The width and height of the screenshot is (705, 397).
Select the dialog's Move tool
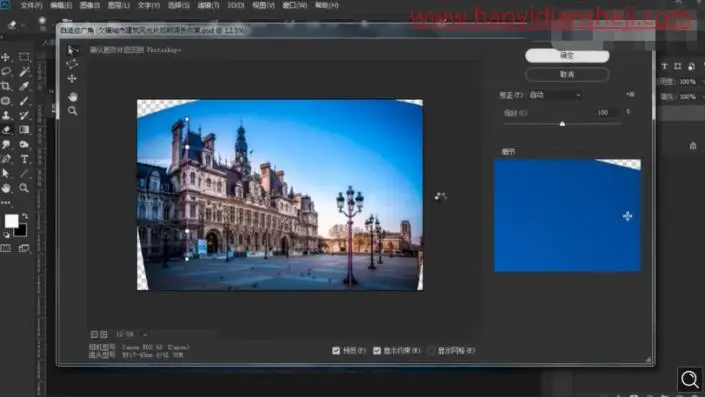(72, 79)
